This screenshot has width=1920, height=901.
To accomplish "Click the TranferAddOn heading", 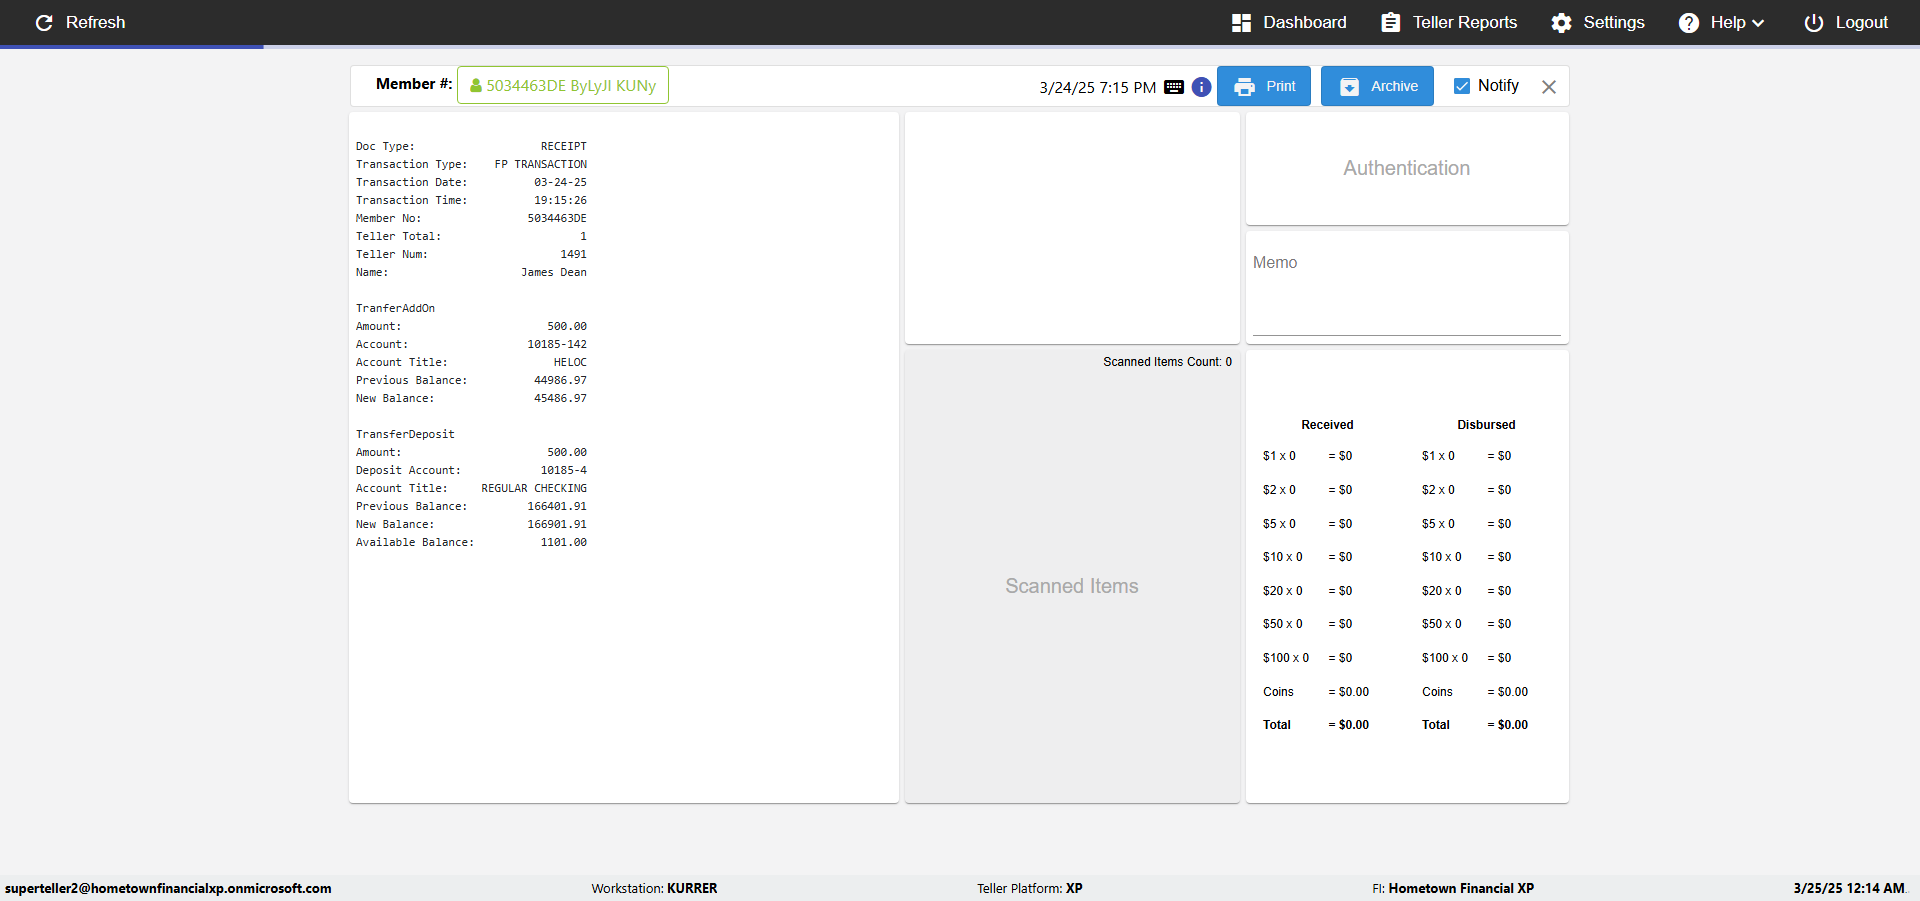I will [395, 308].
